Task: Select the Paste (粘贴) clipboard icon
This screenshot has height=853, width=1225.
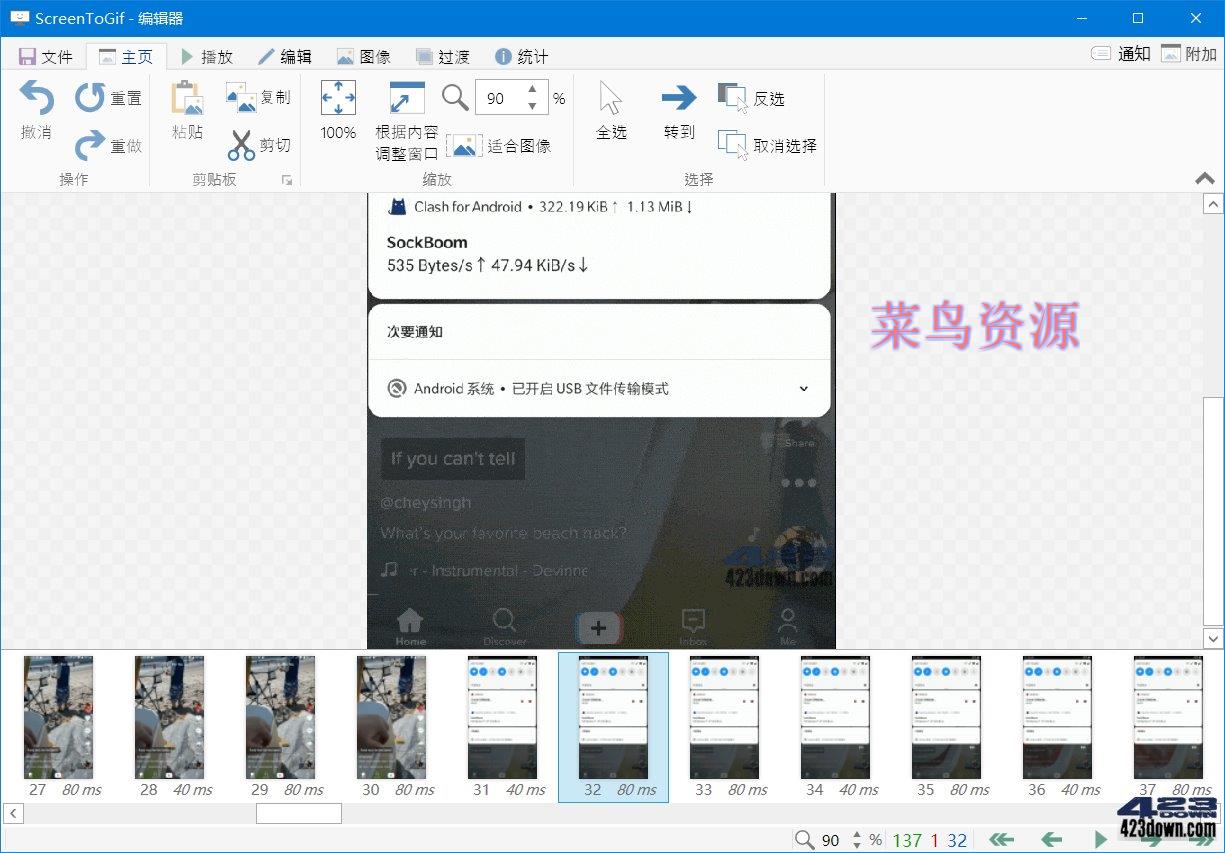Action: 186,98
